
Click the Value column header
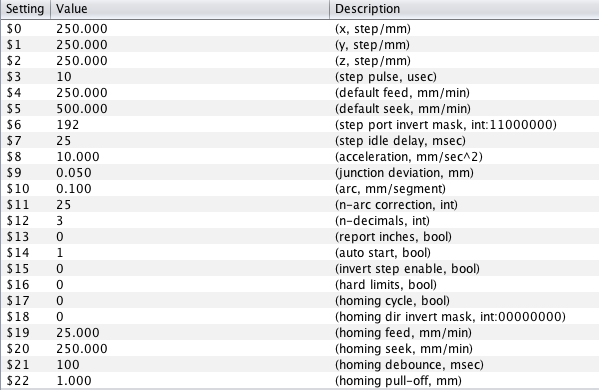[x=190, y=9]
